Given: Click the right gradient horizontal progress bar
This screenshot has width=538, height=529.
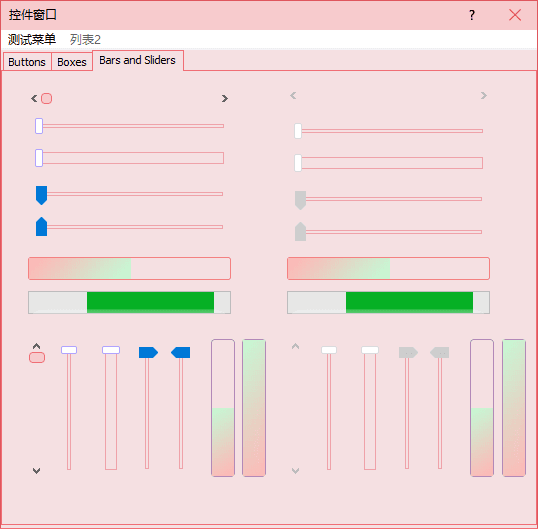Looking at the screenshot, I should tap(388, 268).
